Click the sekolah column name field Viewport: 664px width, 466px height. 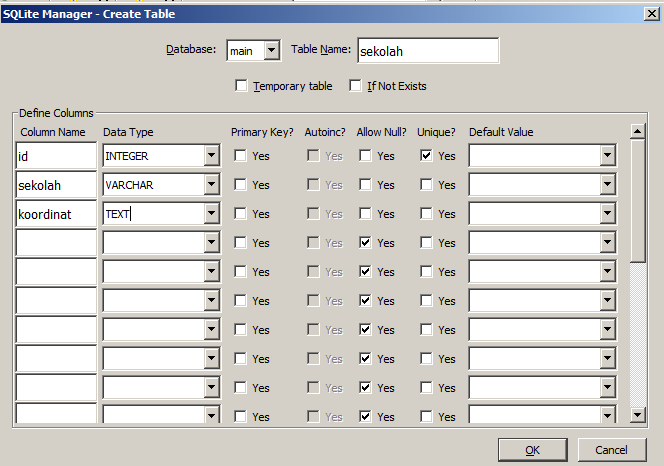tap(56, 185)
